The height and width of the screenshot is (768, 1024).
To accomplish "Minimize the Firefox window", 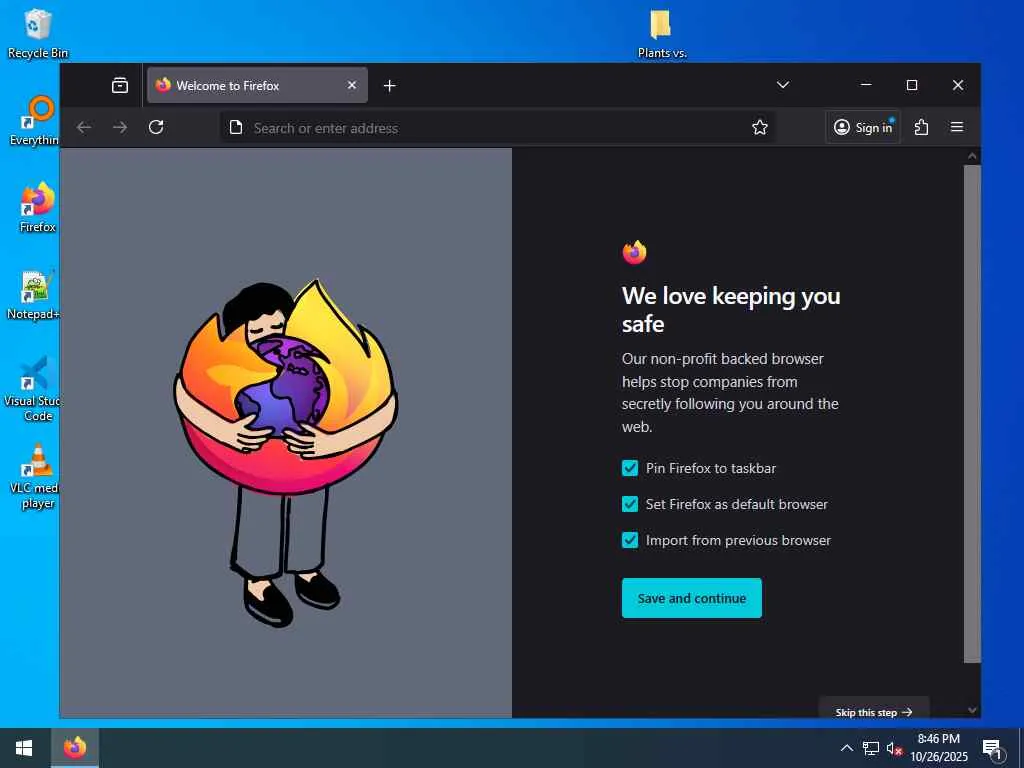I will 866,85.
